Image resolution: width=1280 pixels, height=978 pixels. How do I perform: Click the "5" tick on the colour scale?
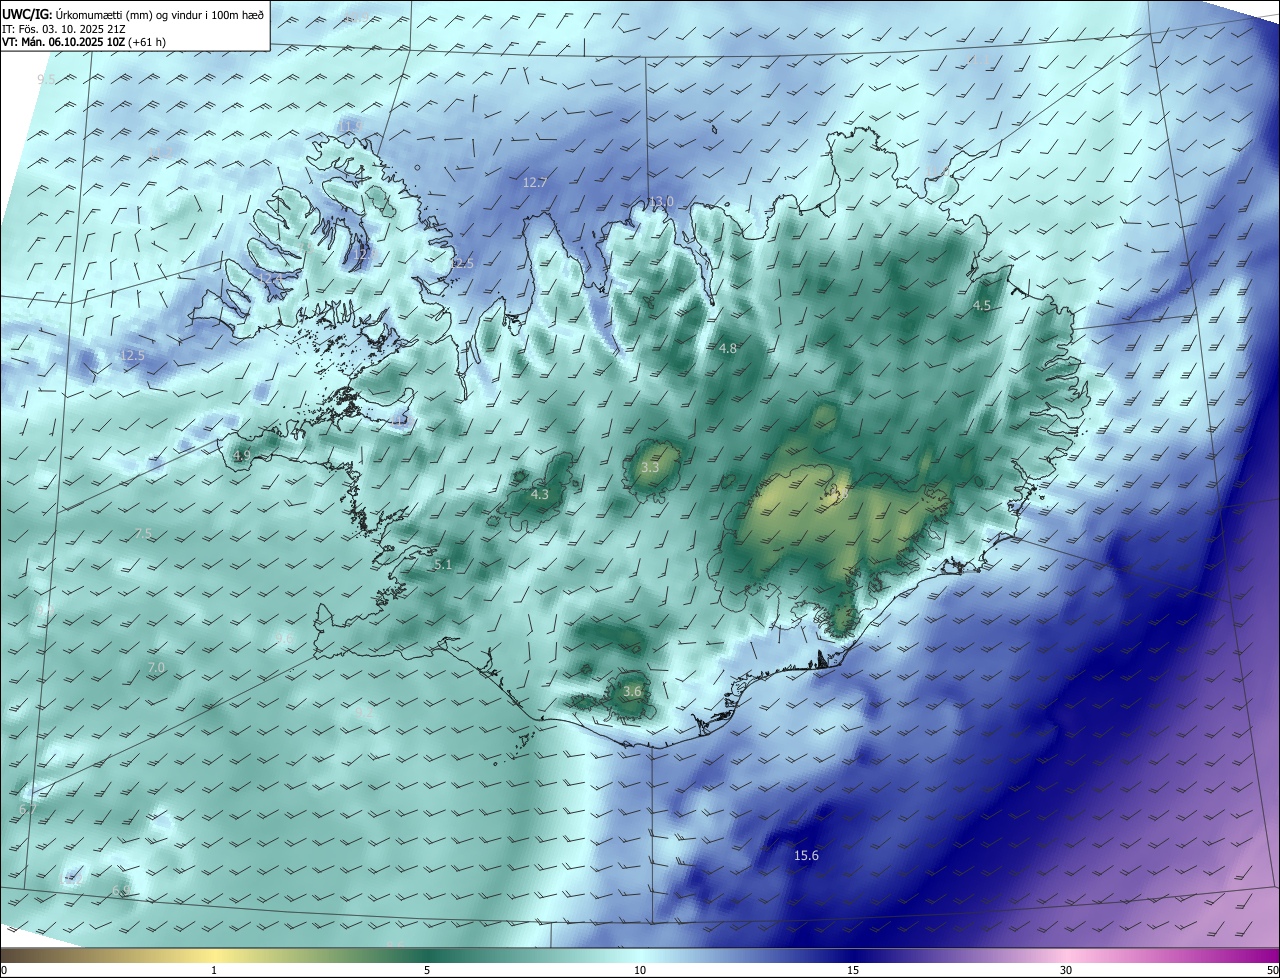click(x=427, y=970)
